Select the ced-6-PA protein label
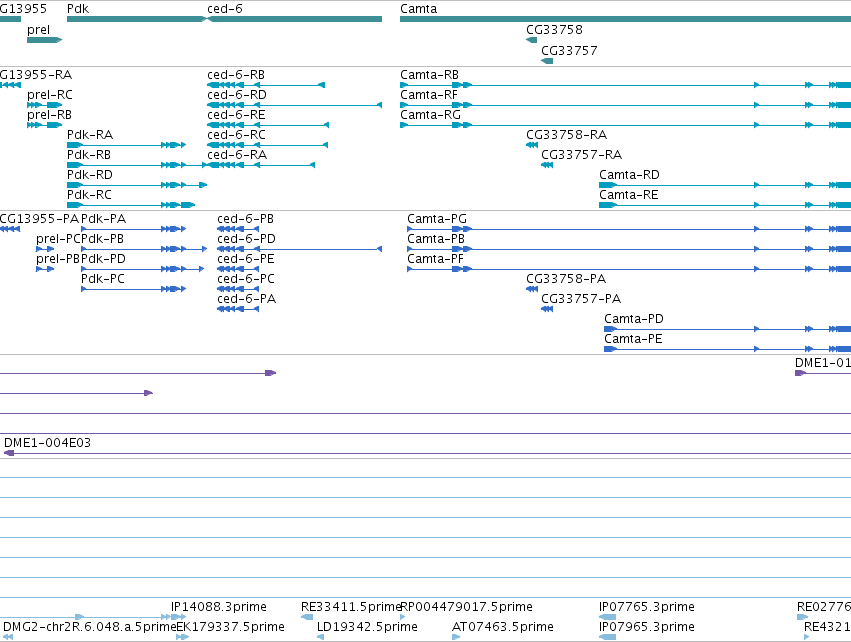 tap(247, 299)
